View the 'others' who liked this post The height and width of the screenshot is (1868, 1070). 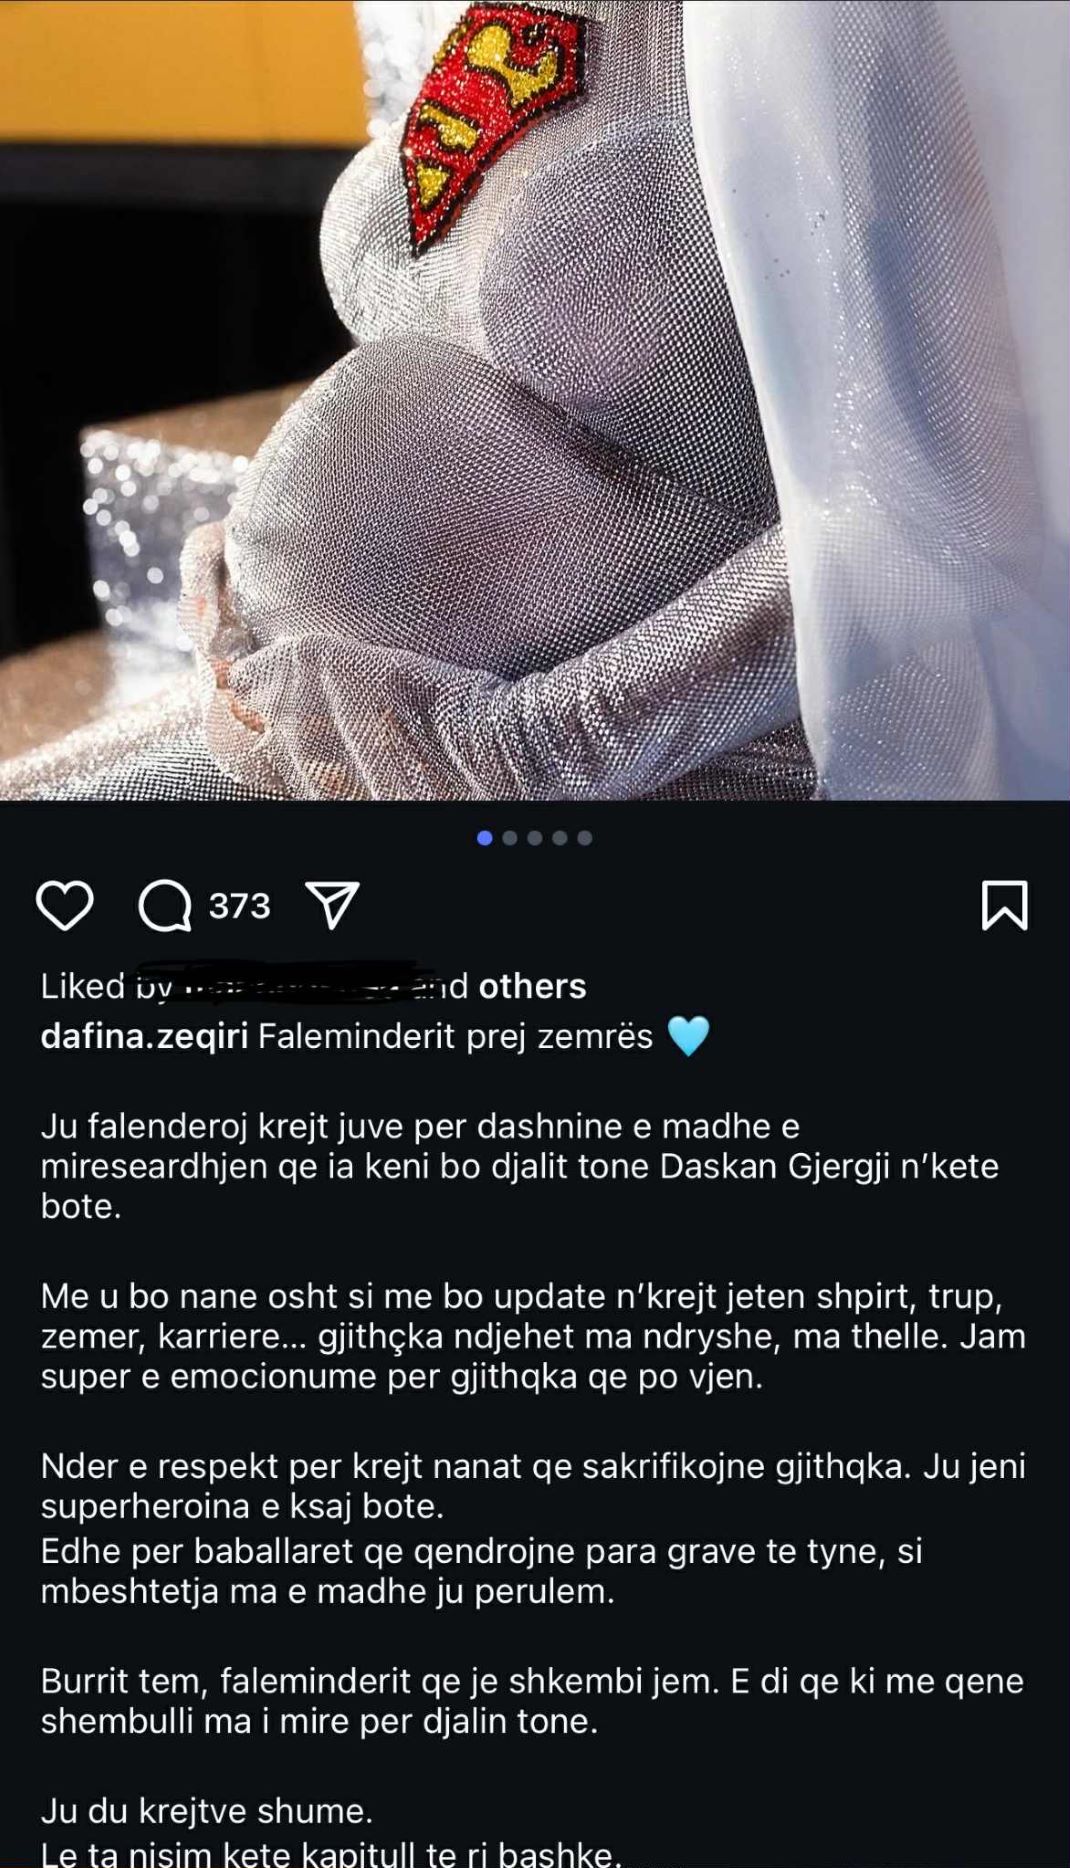532,986
